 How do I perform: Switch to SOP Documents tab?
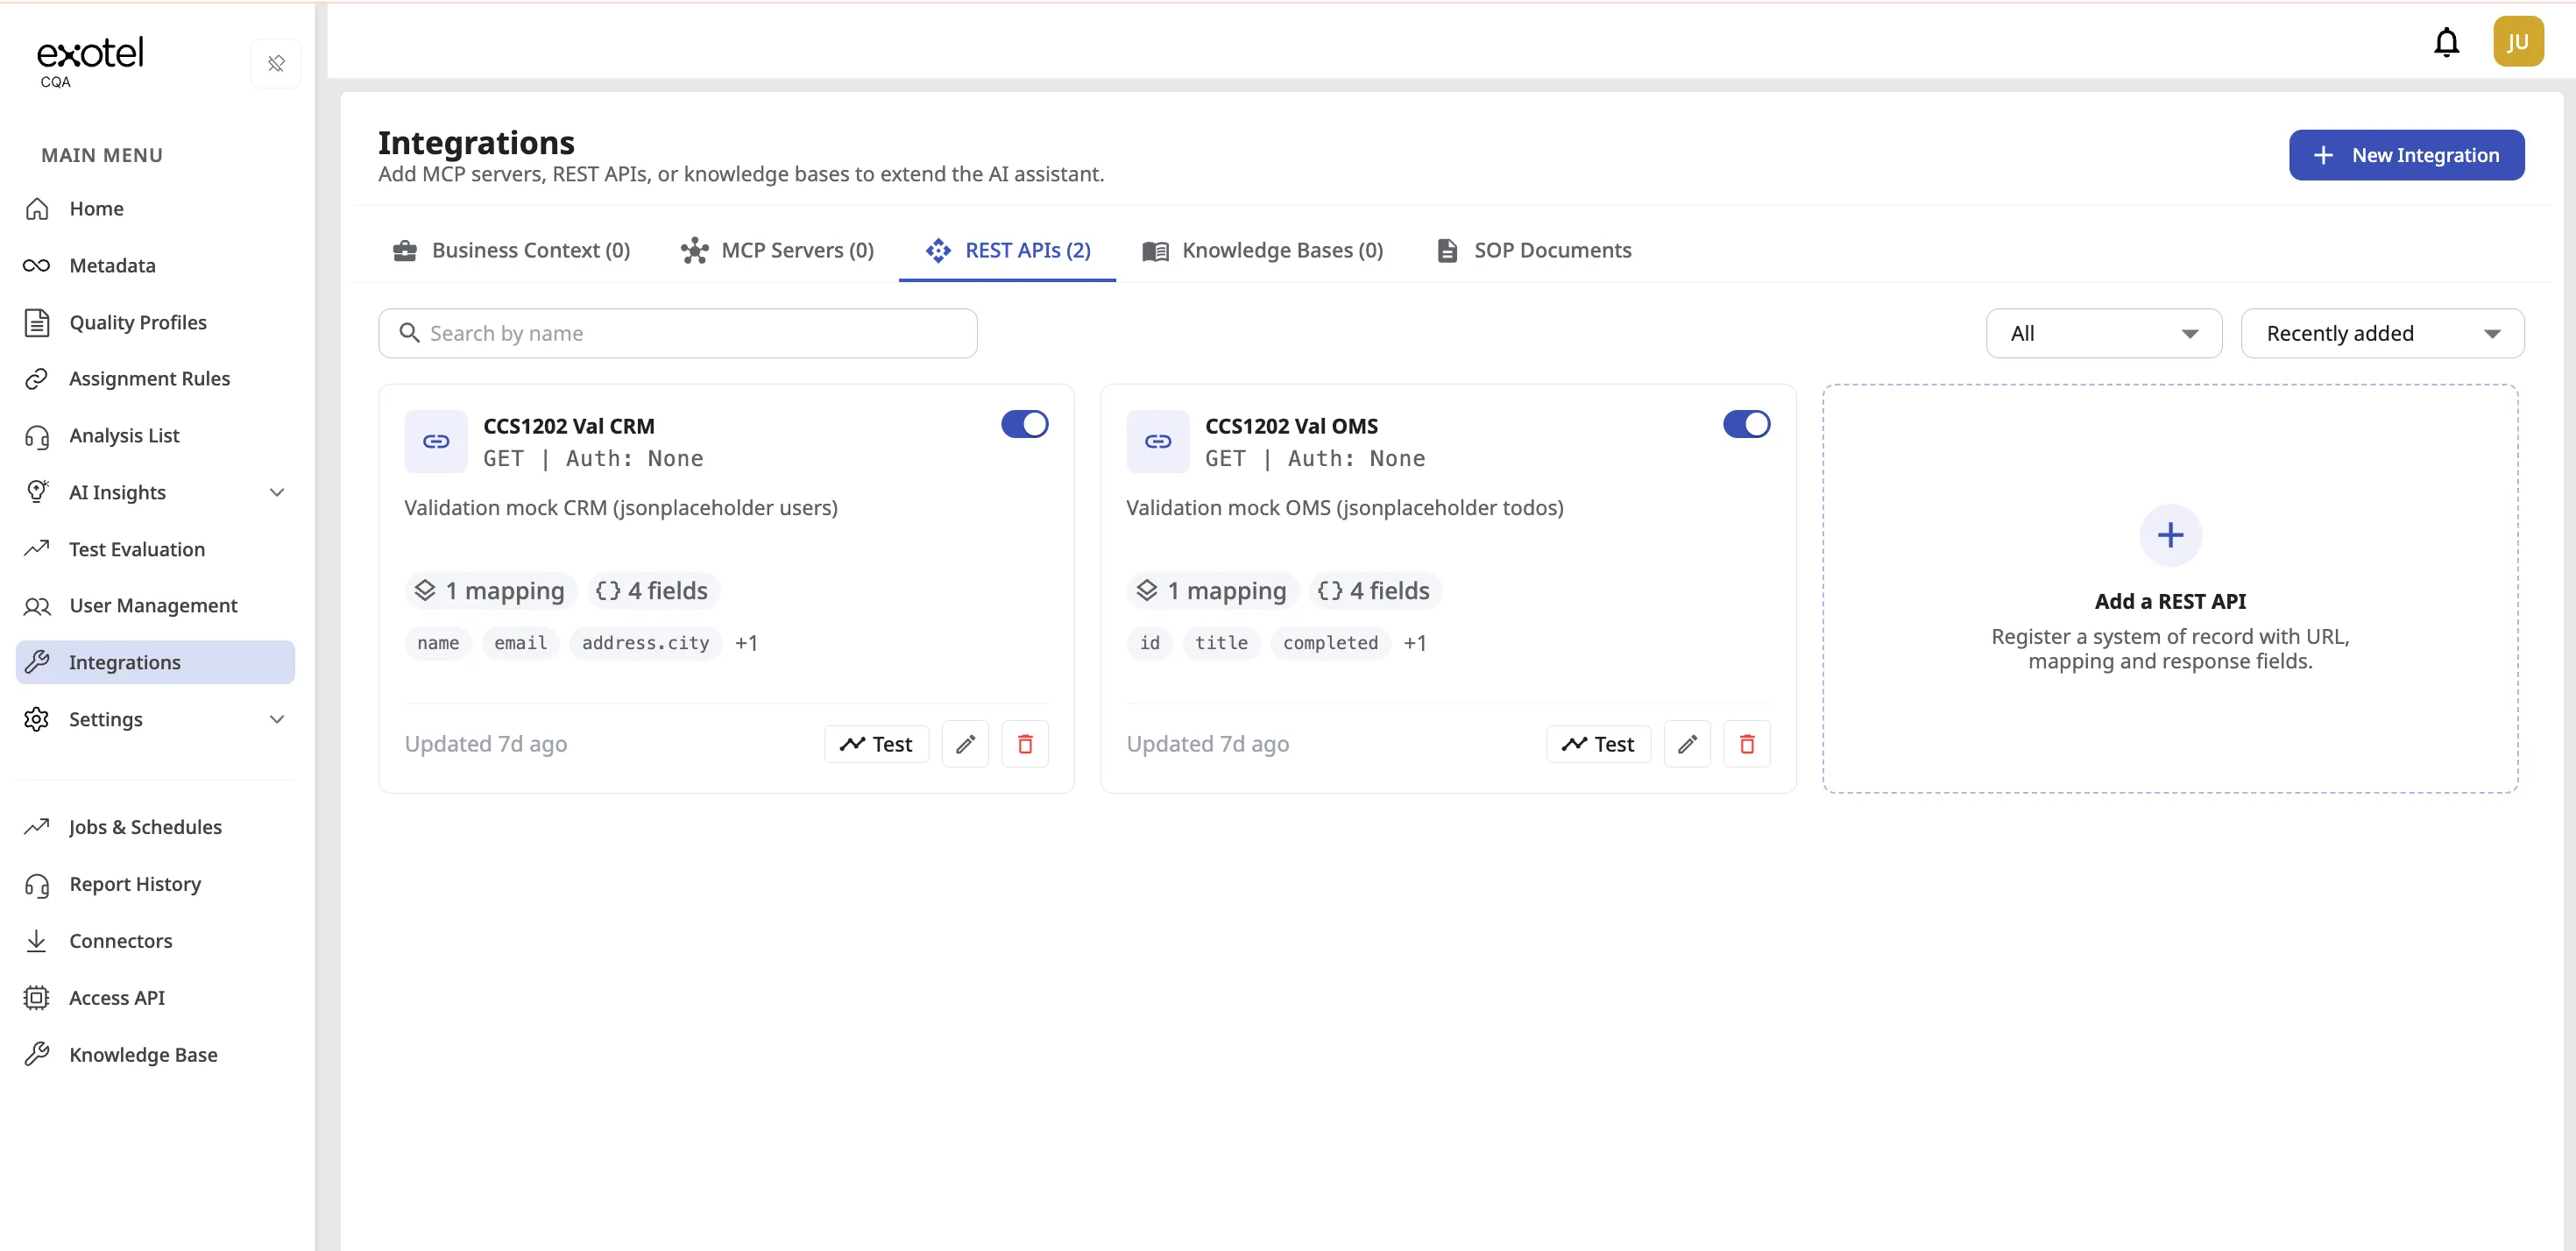click(x=1534, y=250)
